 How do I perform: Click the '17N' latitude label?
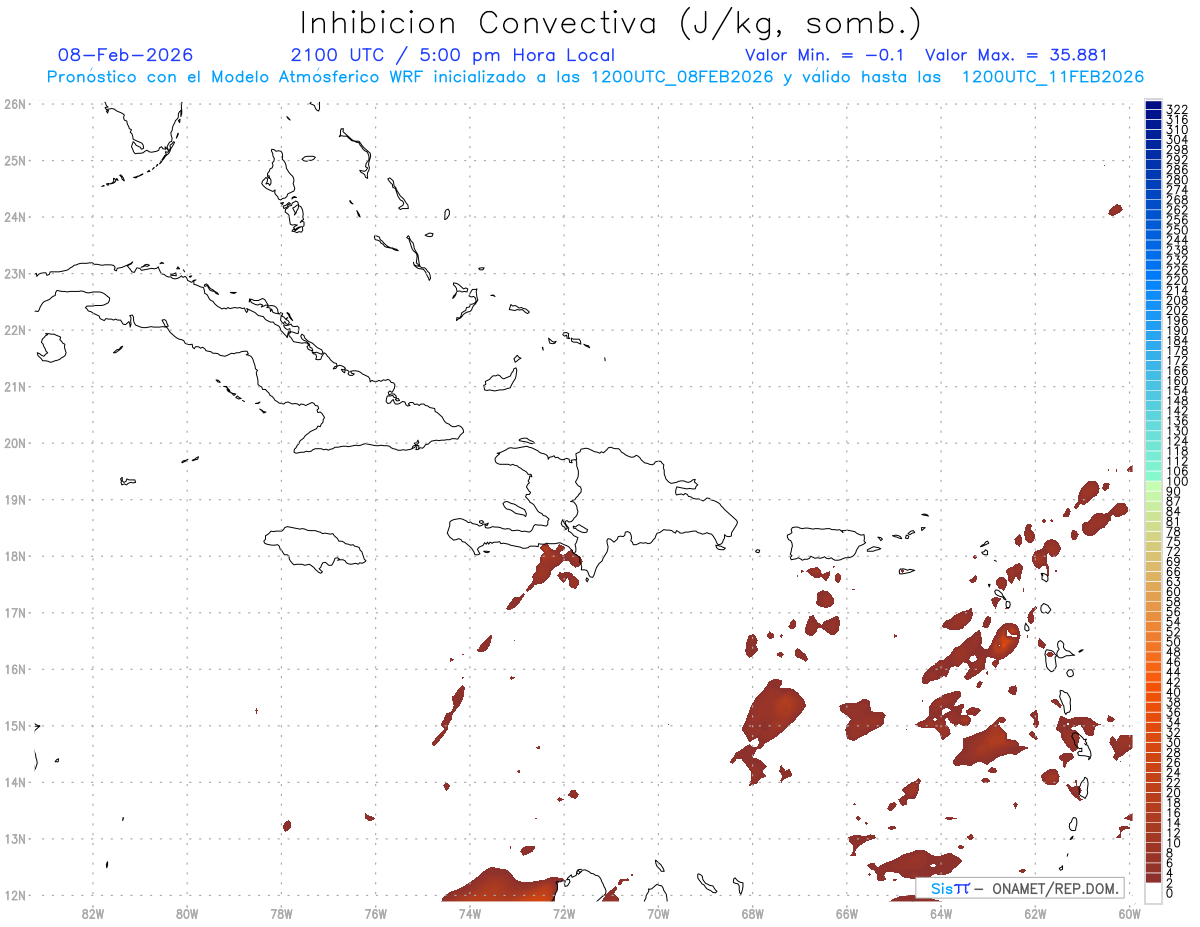[x=15, y=612]
